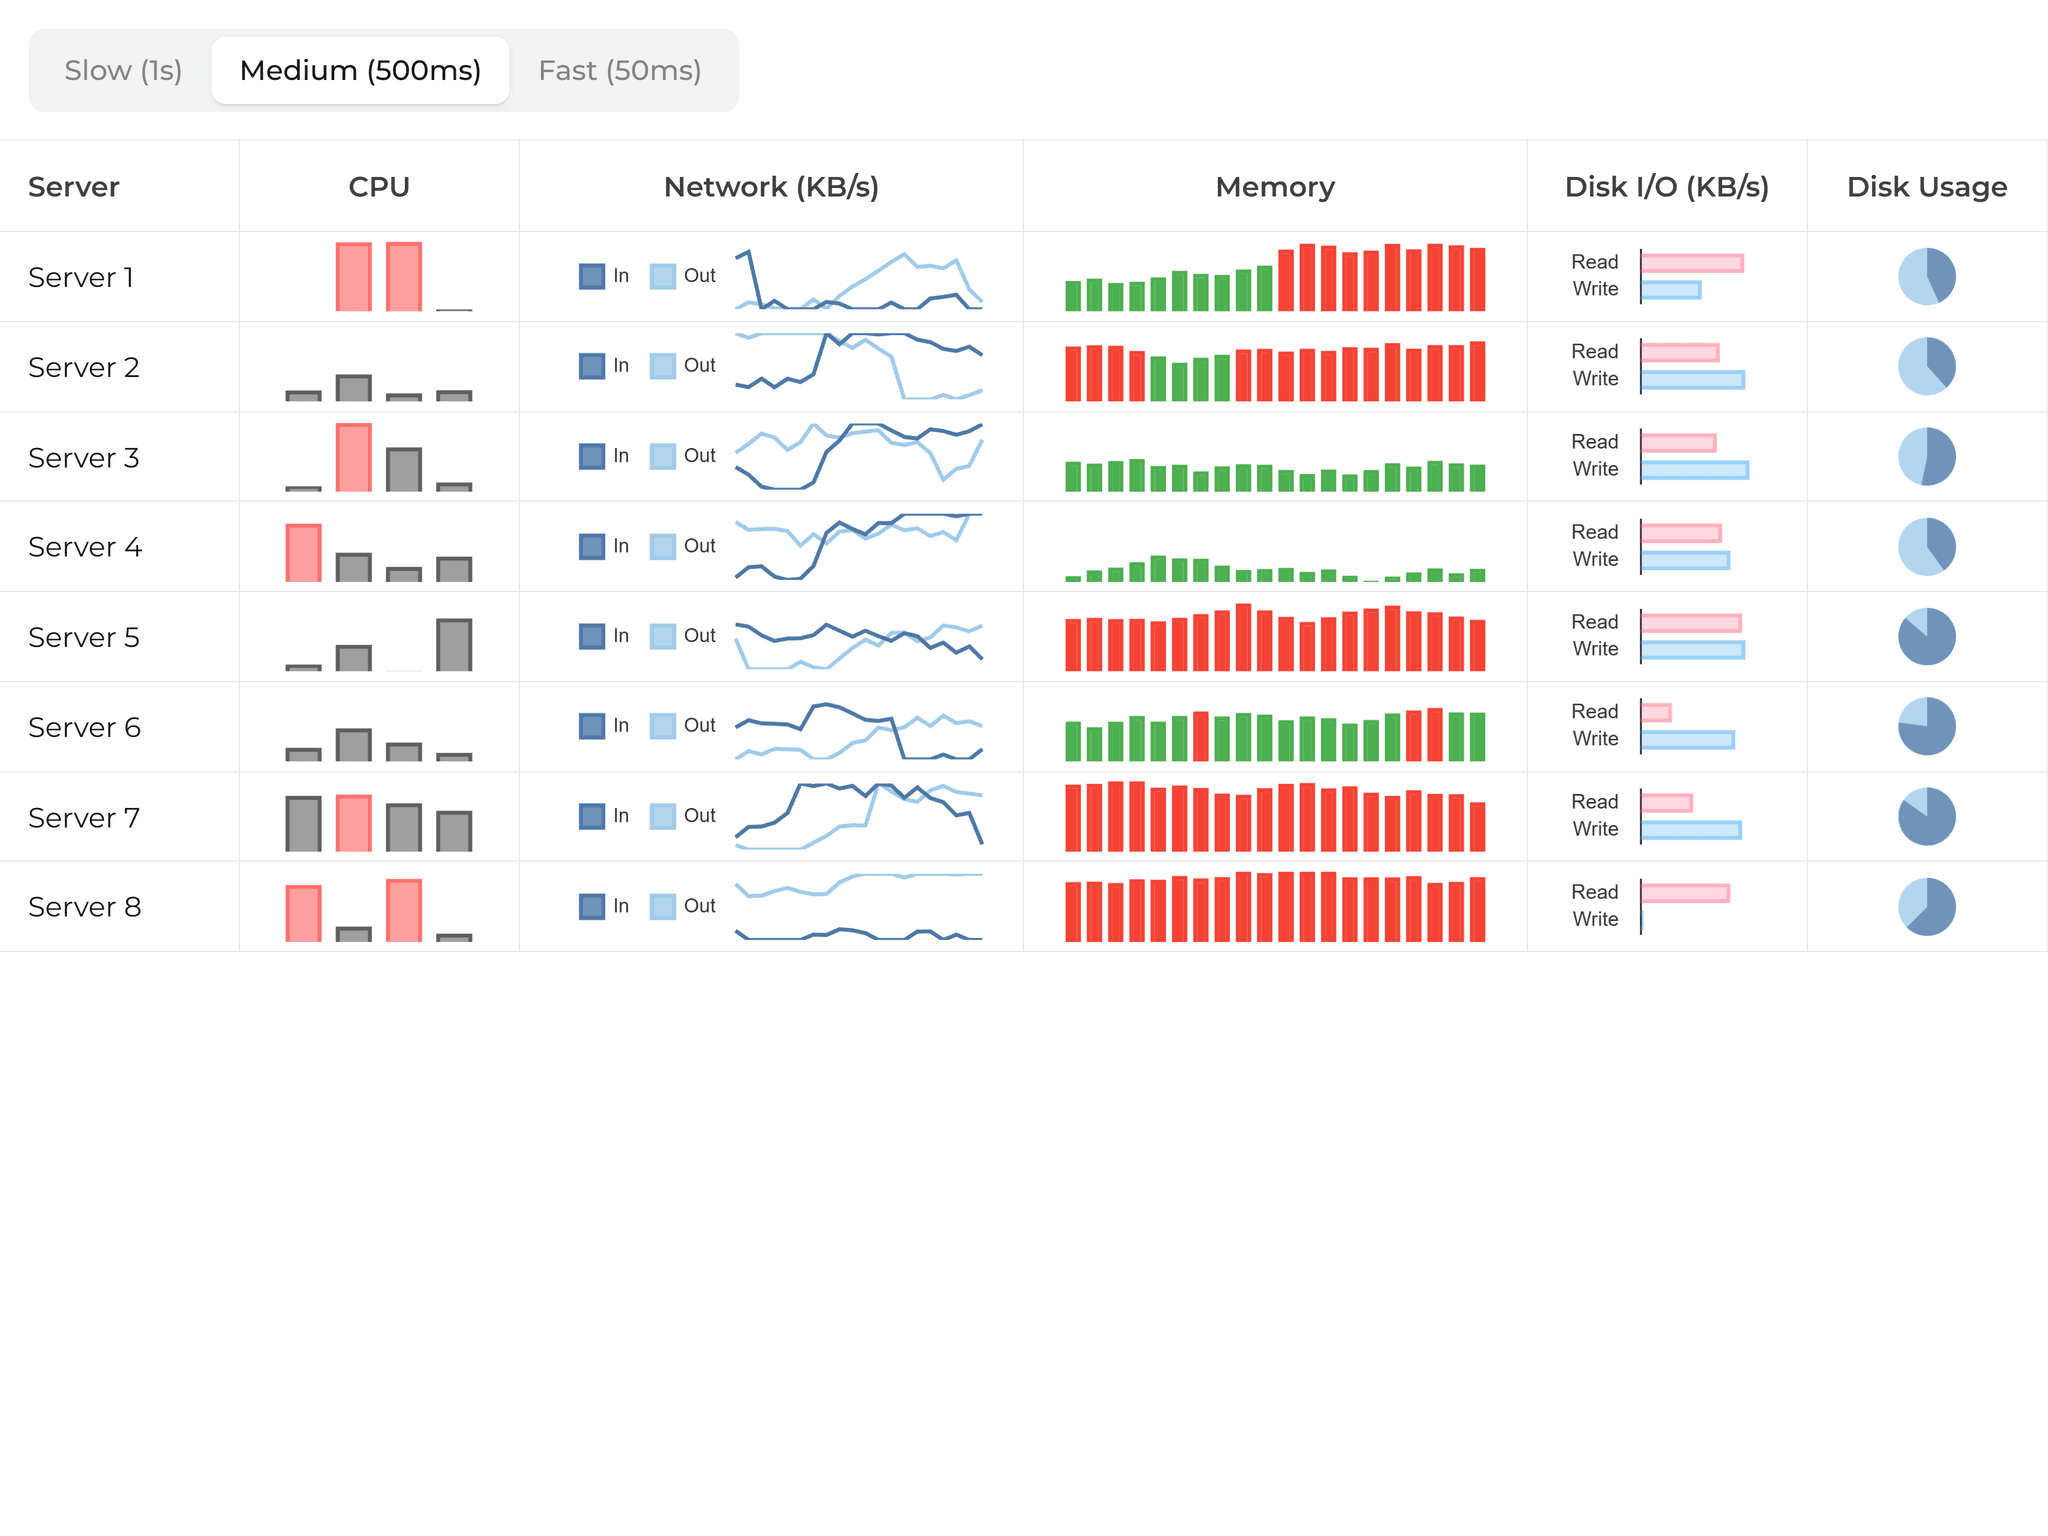Click the Server 8 disk Read bar
The height and width of the screenshot is (1536, 2048).
(1685, 893)
